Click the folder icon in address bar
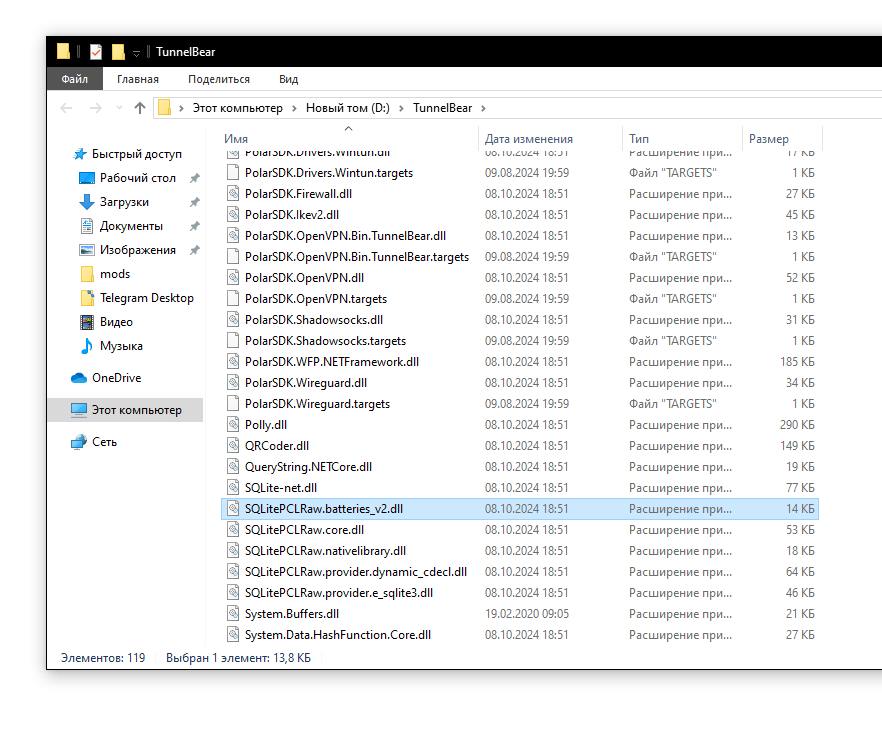This screenshot has width=882, height=729. click(164, 107)
